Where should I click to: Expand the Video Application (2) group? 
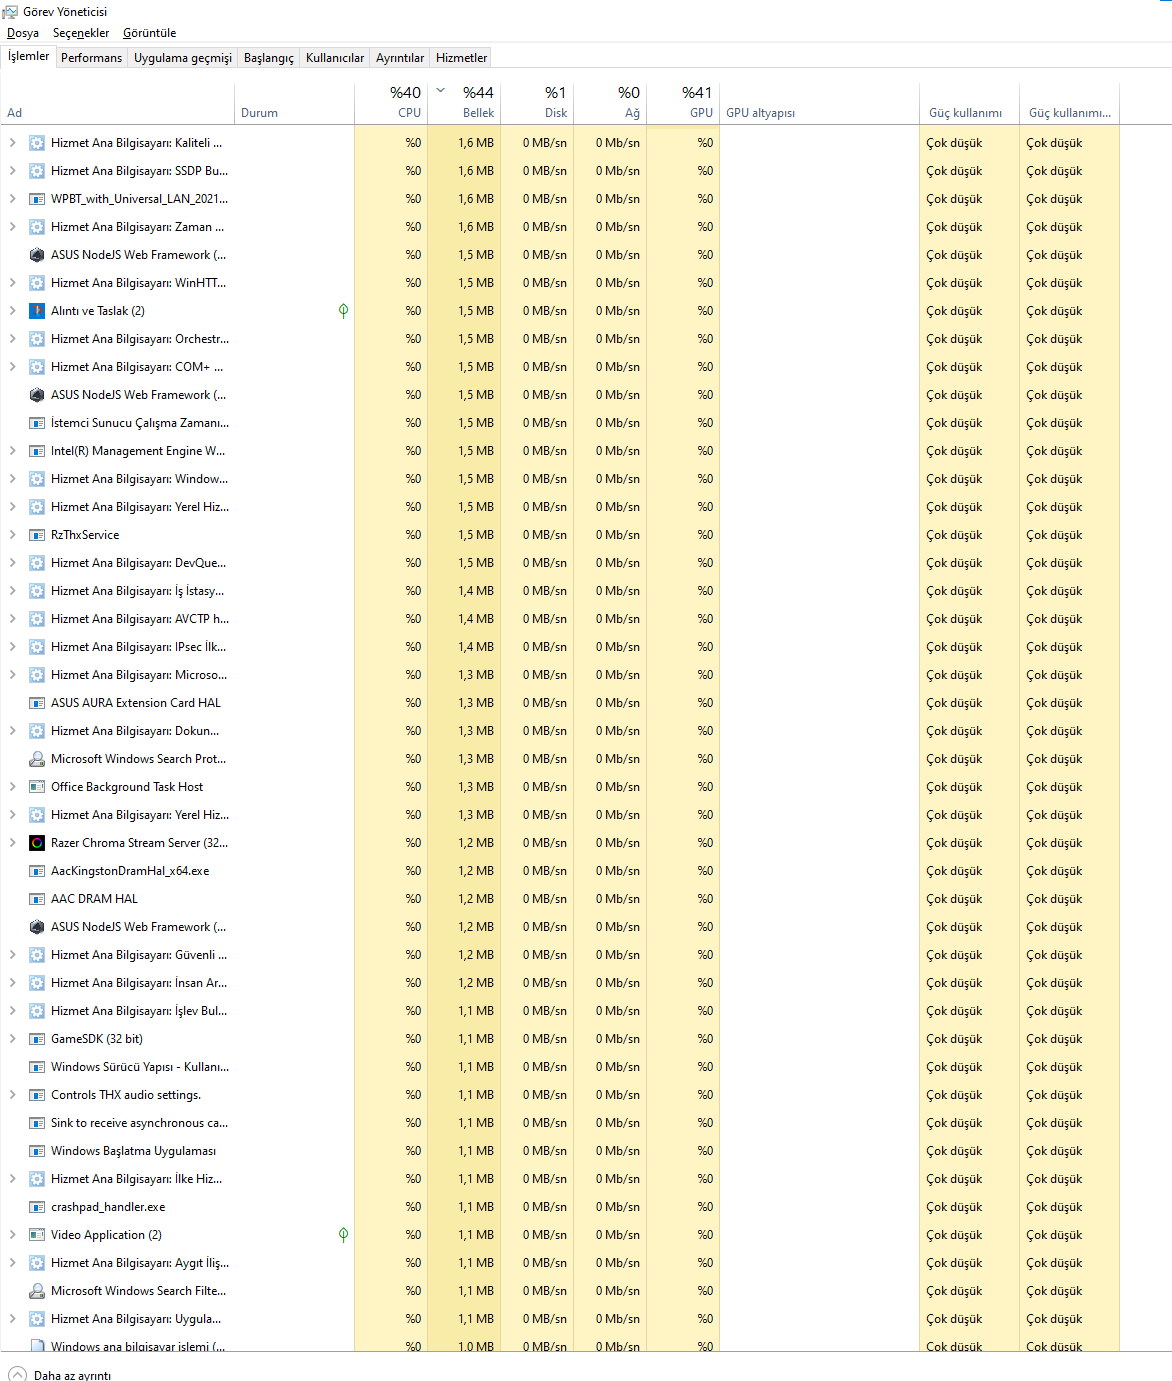pos(12,1235)
